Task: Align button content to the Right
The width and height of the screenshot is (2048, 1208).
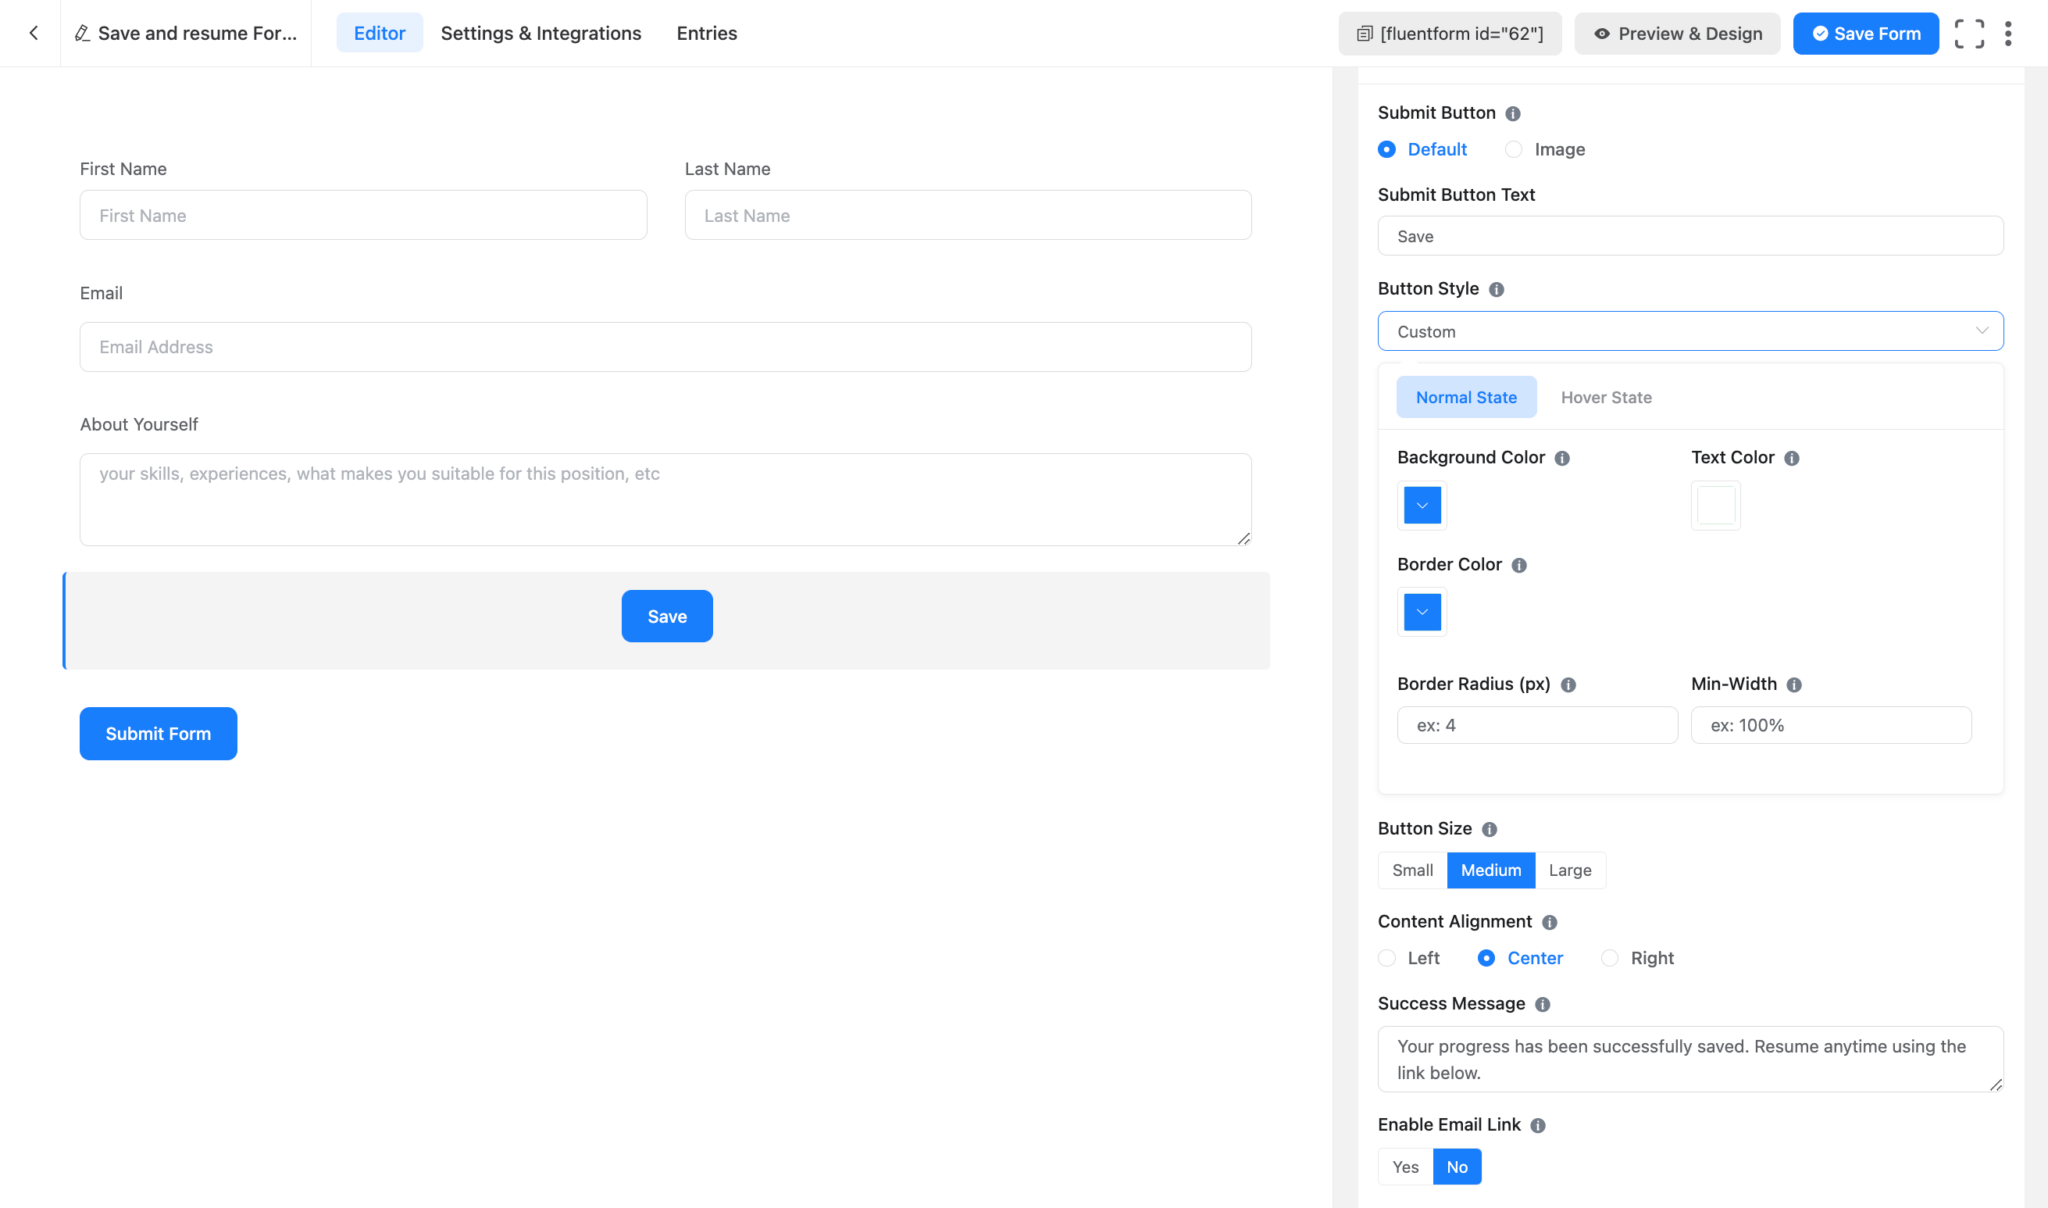Action: [1610, 958]
